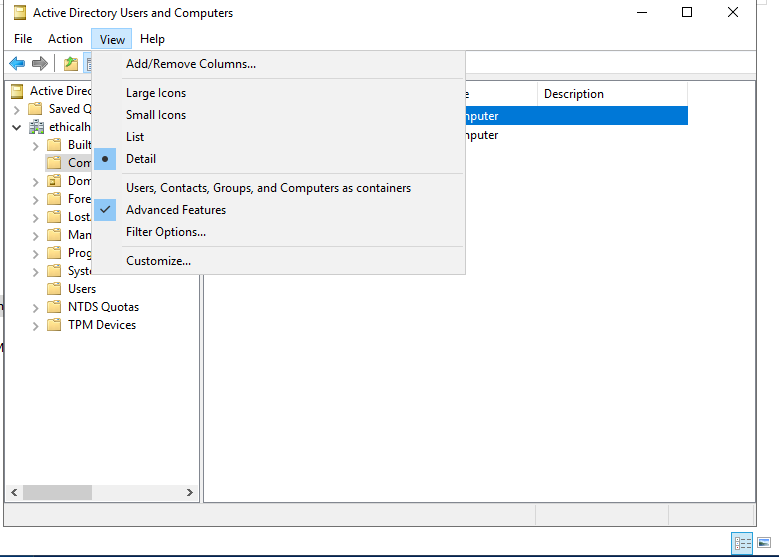Select the highlighted Computer row in list
The image size is (779, 557).
576,115
